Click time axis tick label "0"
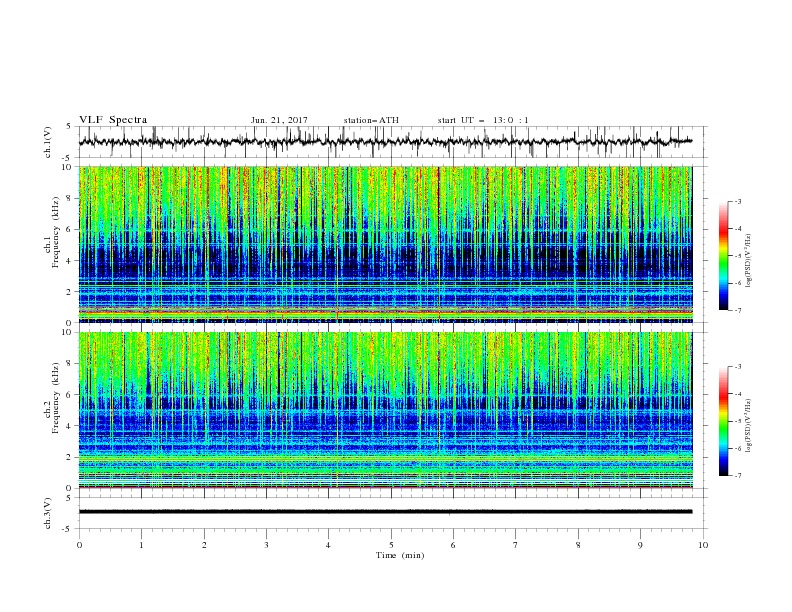 click(x=79, y=545)
